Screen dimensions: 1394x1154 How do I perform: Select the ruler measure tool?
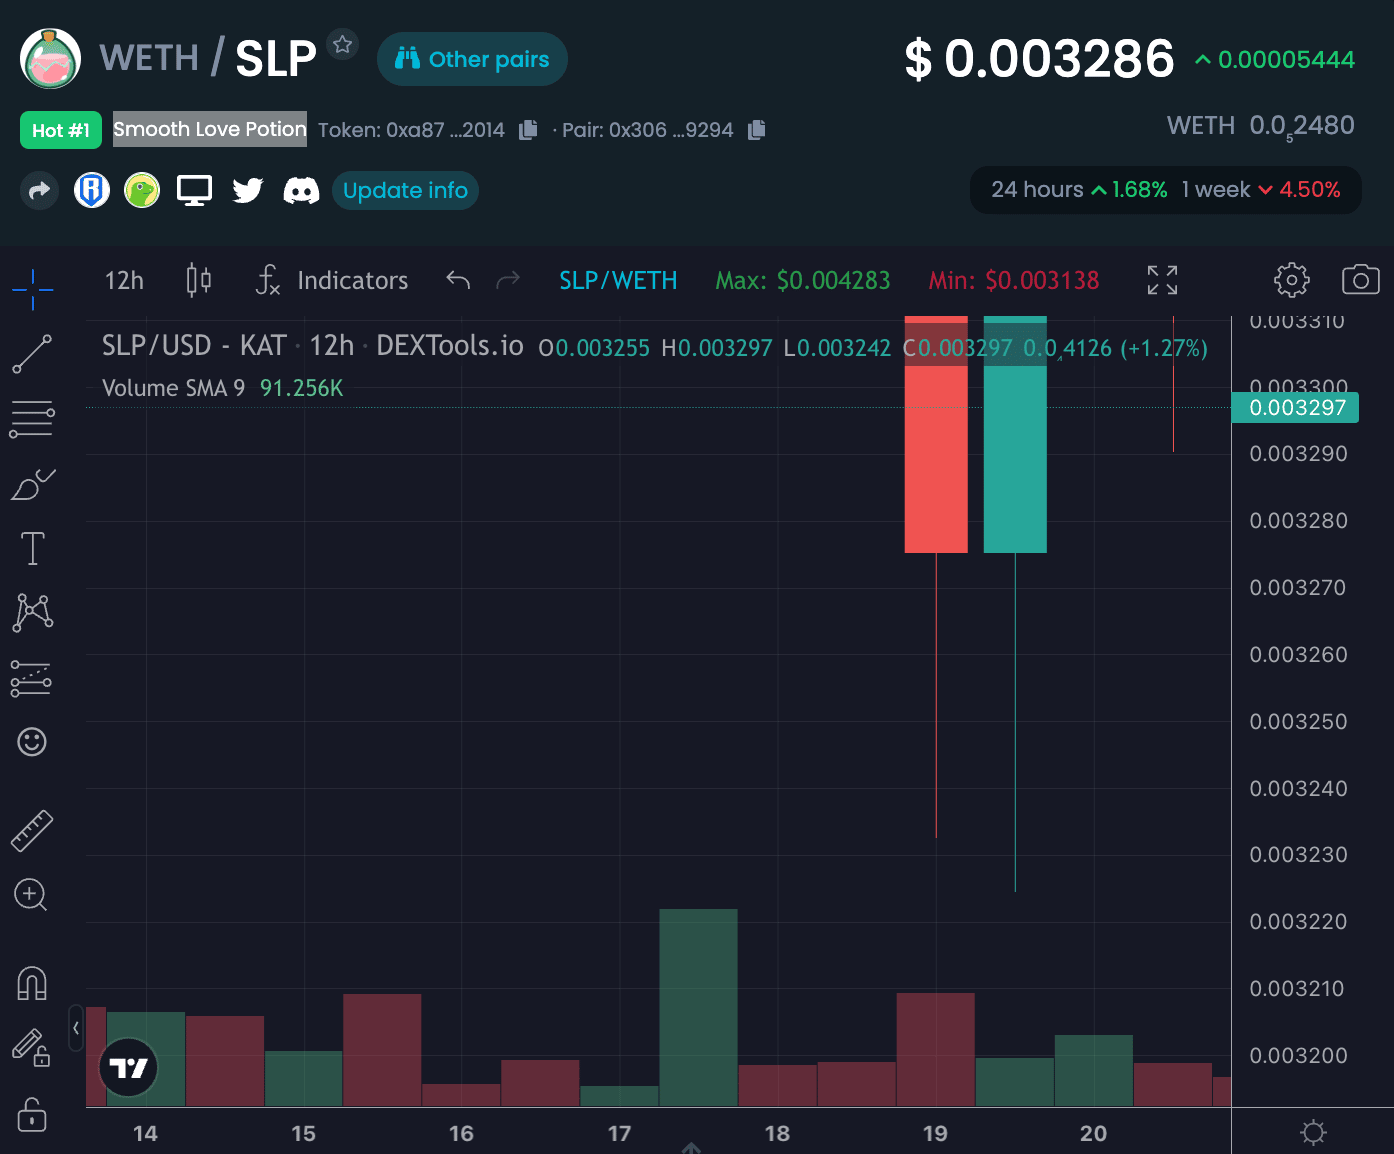32,830
